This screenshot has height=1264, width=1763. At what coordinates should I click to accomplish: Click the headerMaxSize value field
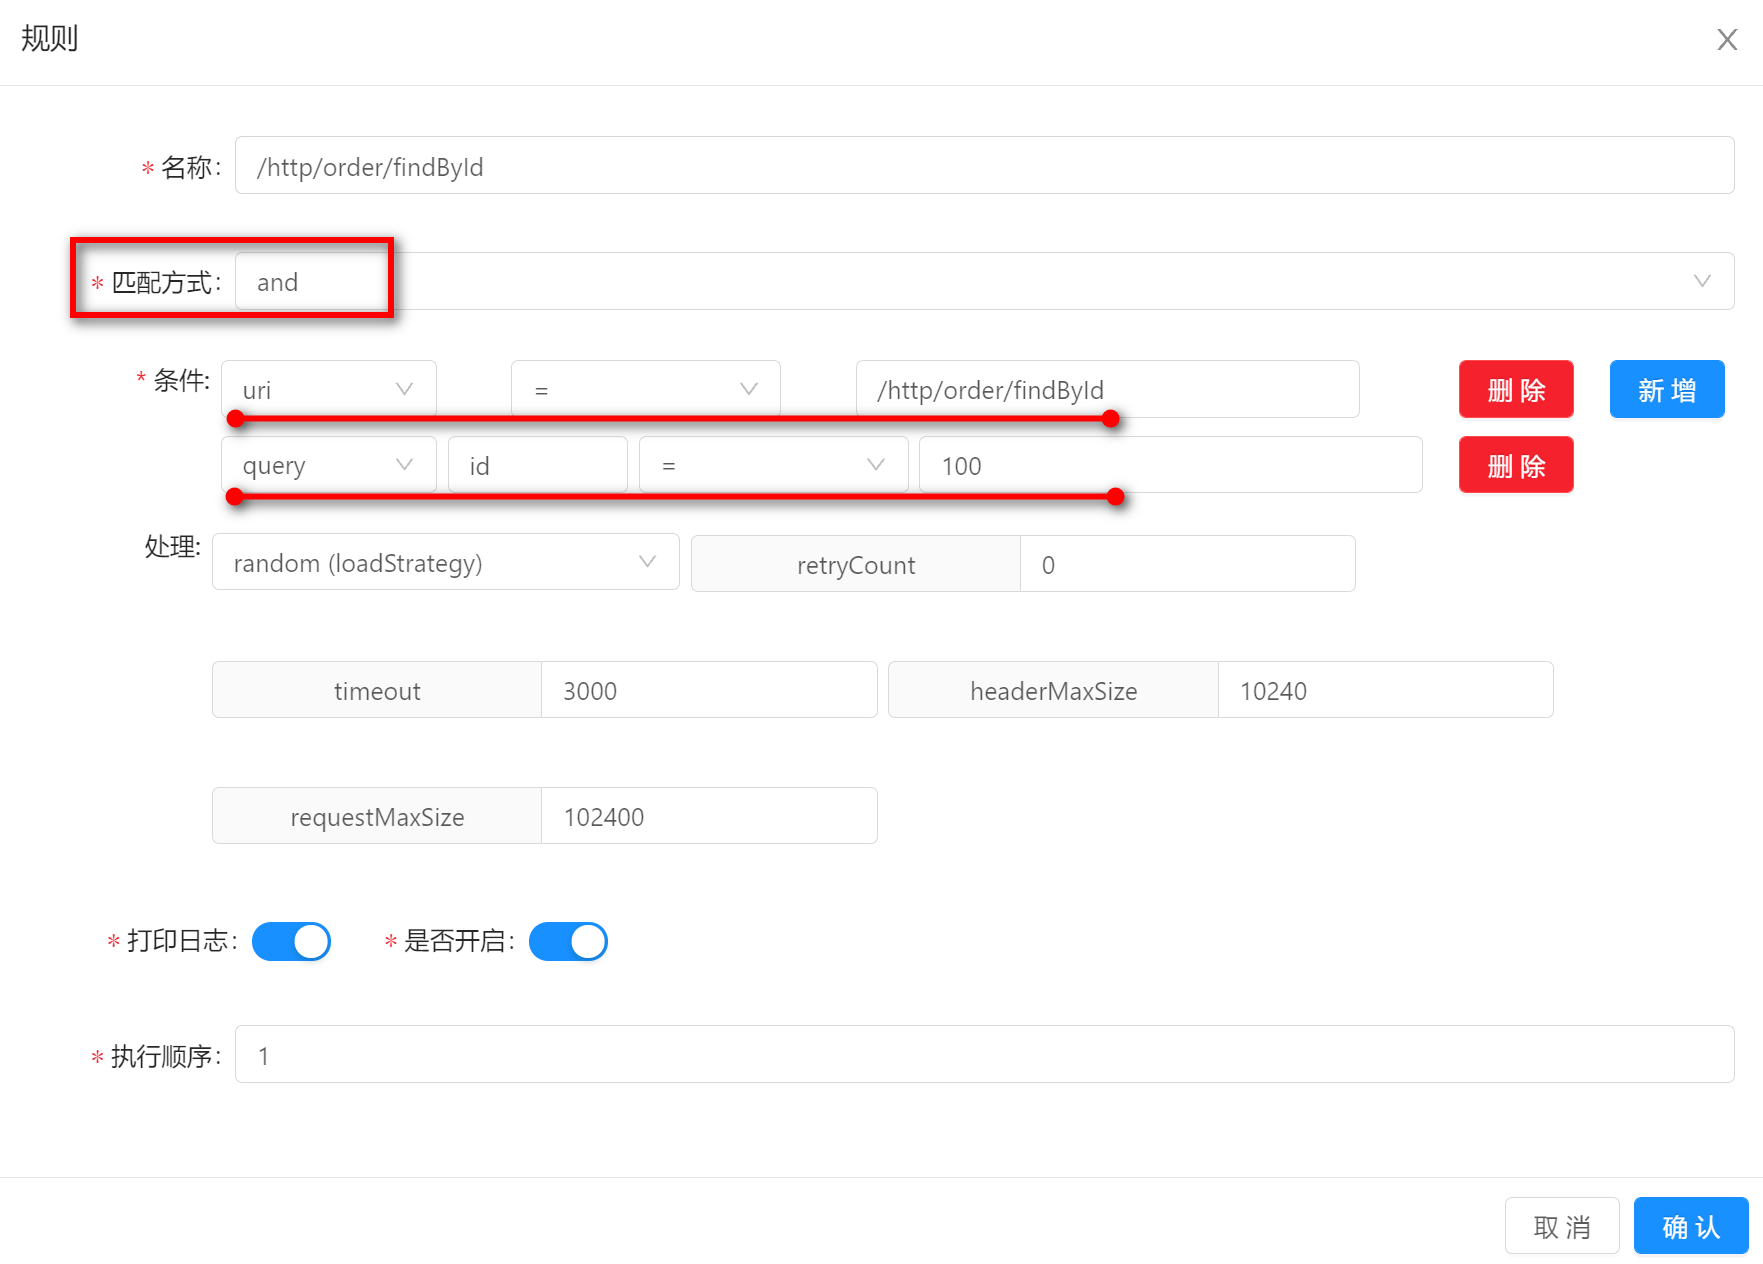[1384, 690]
